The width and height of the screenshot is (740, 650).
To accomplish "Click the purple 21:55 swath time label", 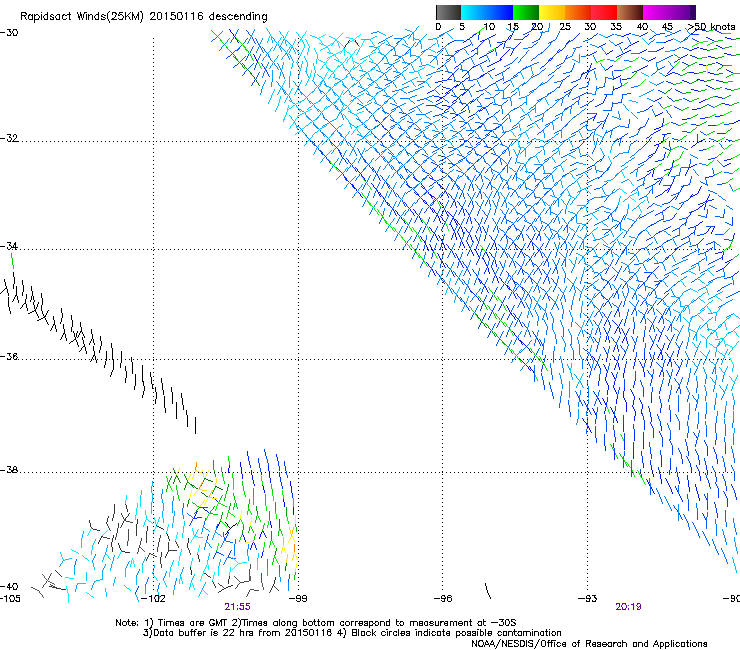I will click(237, 607).
